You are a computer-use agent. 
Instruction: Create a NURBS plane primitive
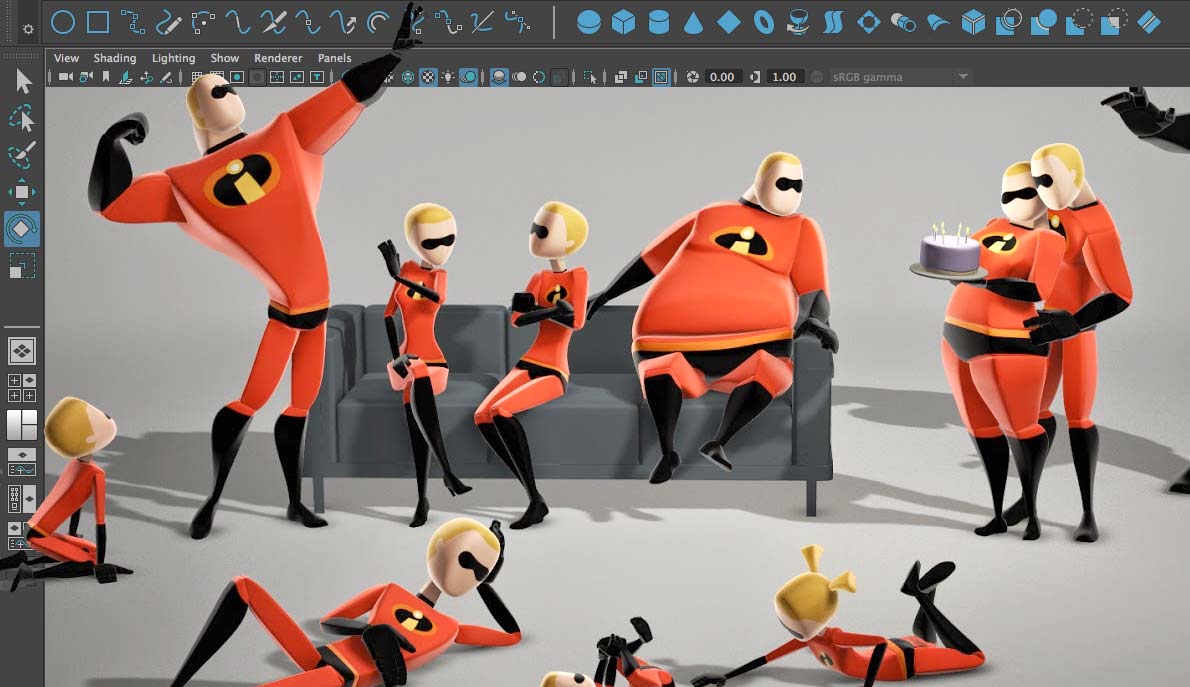[729, 23]
